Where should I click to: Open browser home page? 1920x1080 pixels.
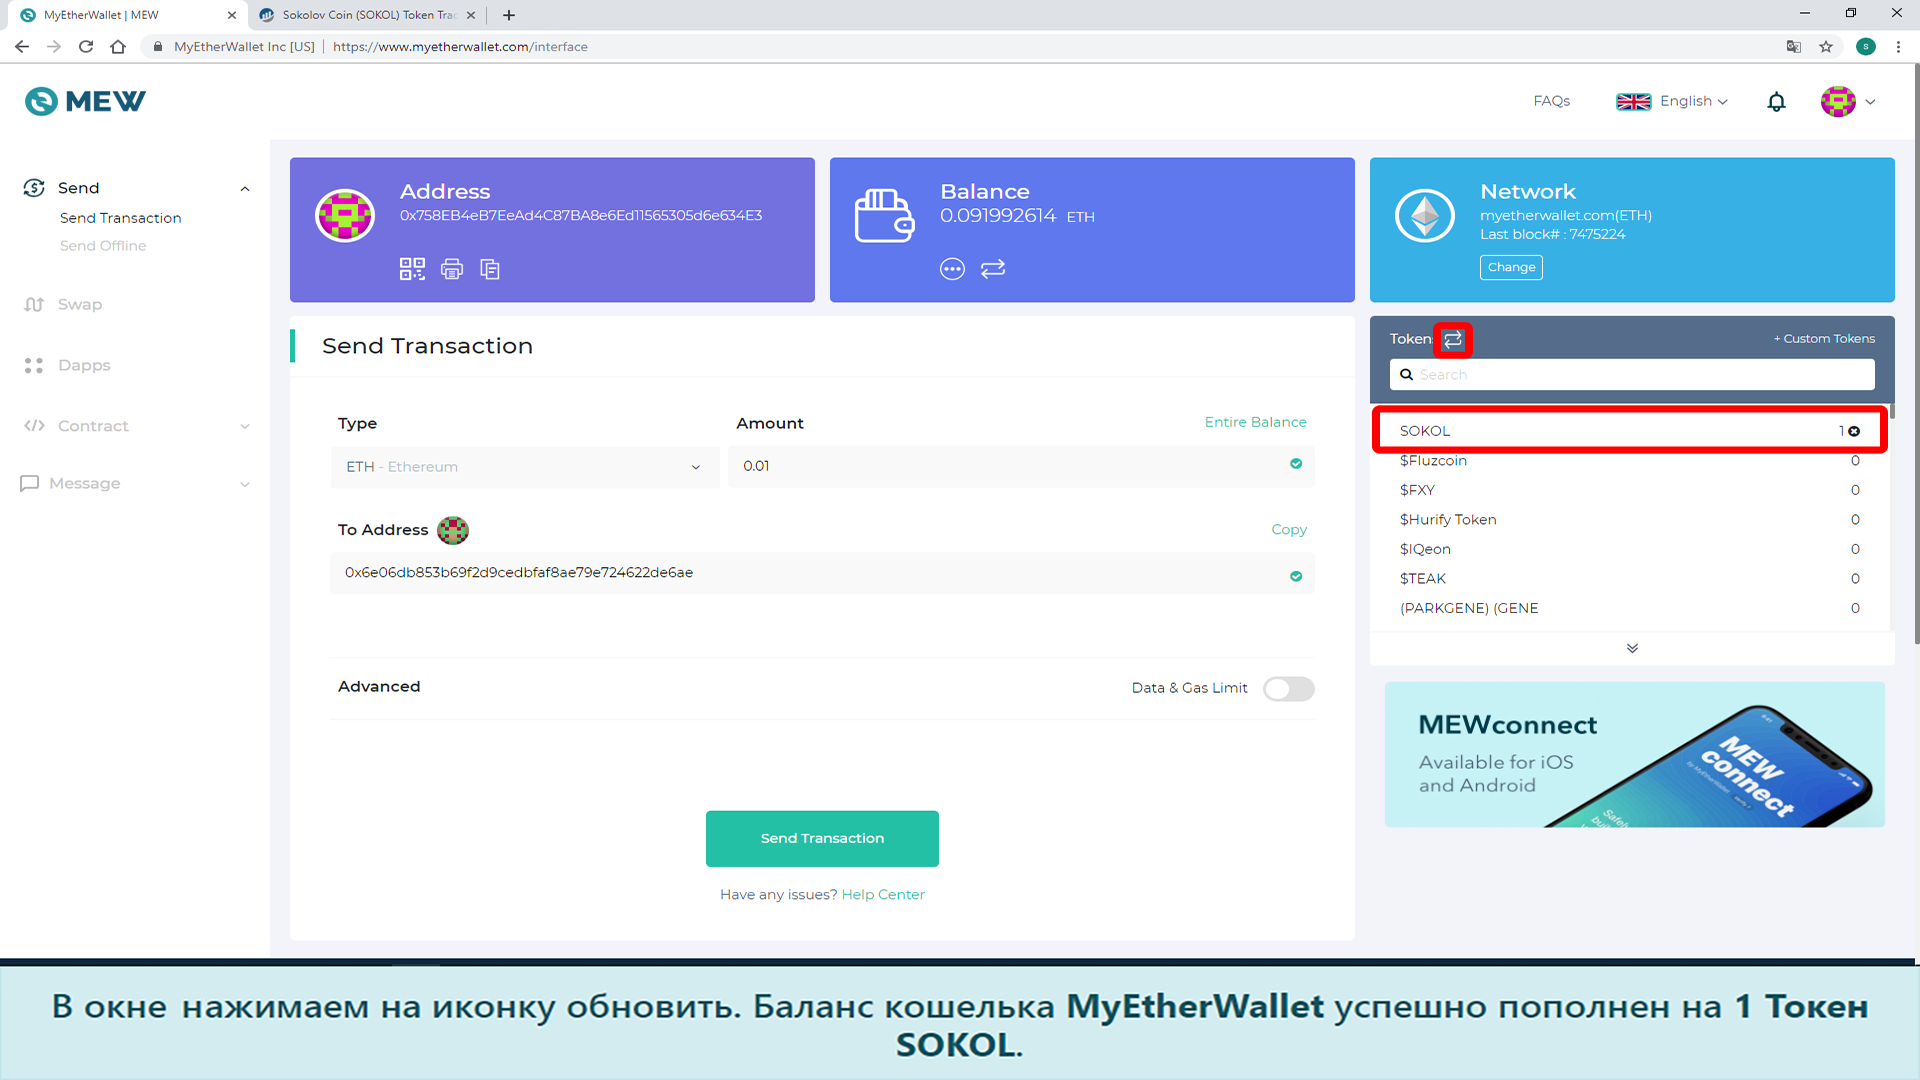click(x=118, y=47)
